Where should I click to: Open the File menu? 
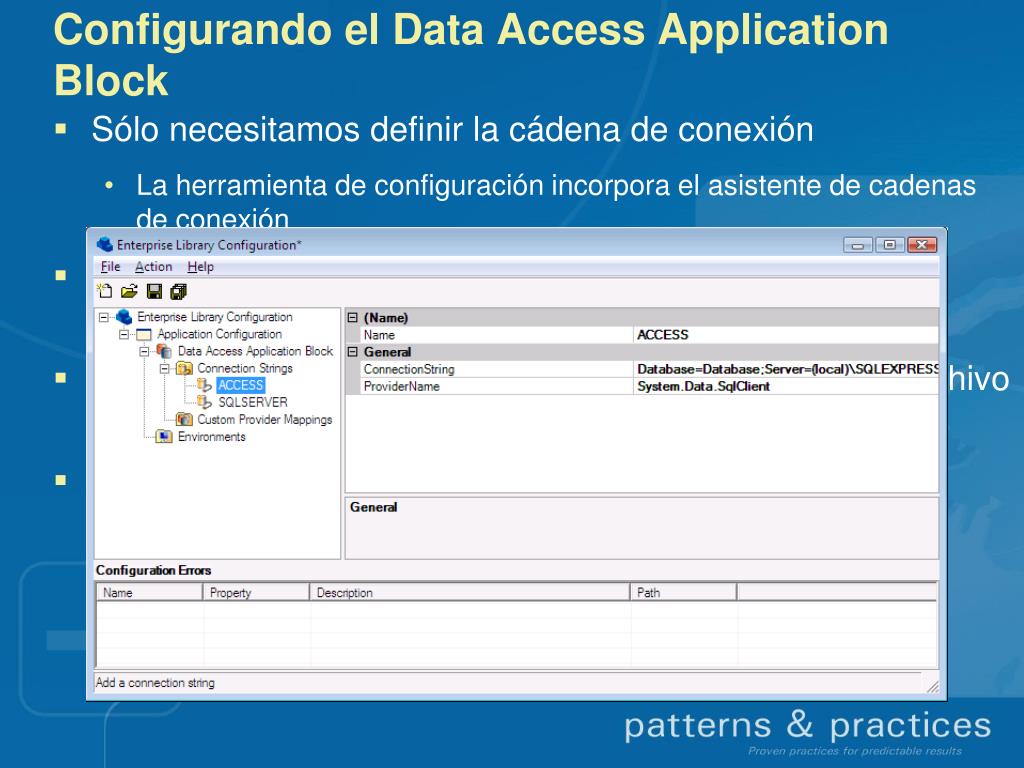(110, 266)
